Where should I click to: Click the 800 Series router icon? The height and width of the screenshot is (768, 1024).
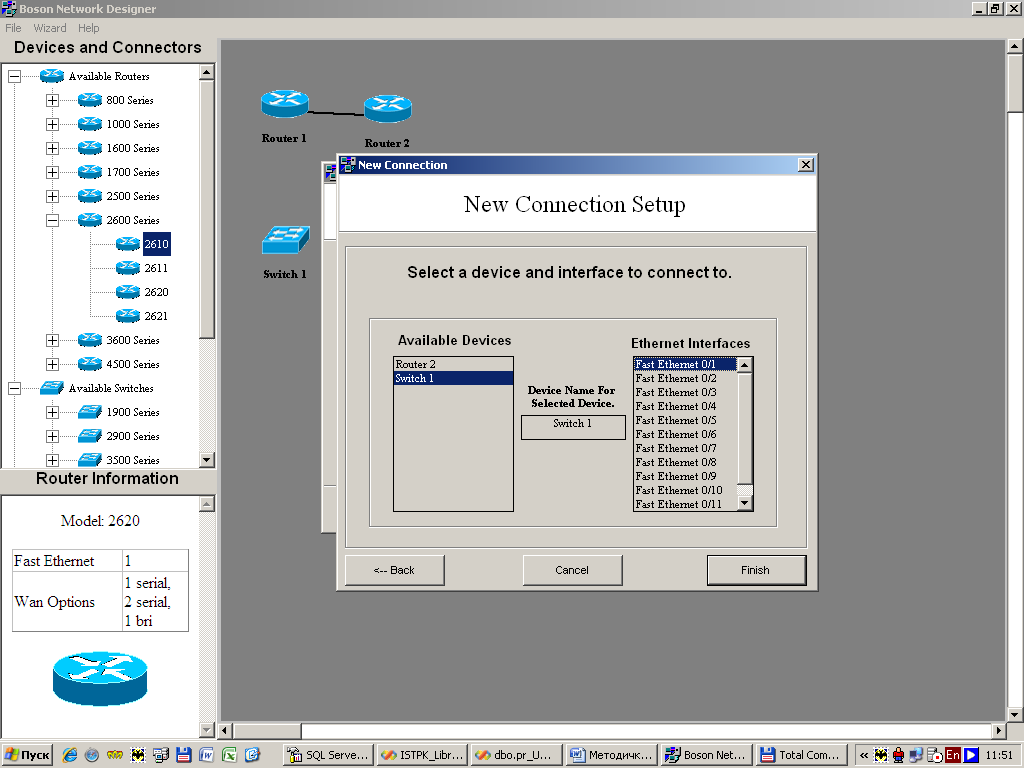tap(89, 100)
